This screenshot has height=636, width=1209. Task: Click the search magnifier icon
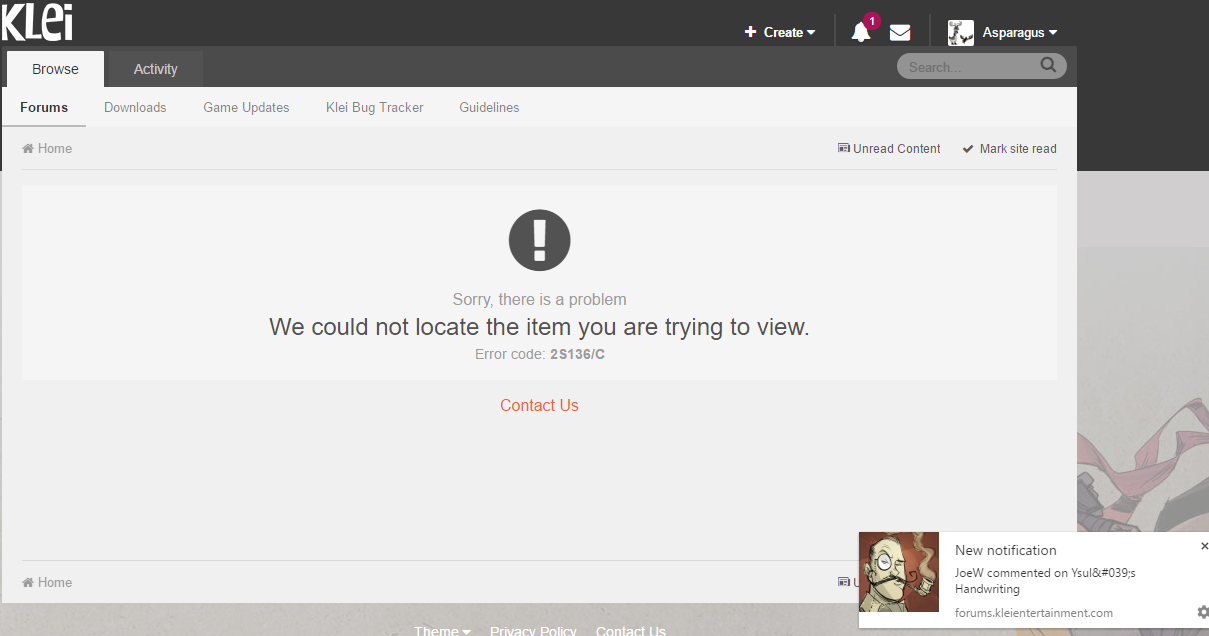click(x=1048, y=66)
